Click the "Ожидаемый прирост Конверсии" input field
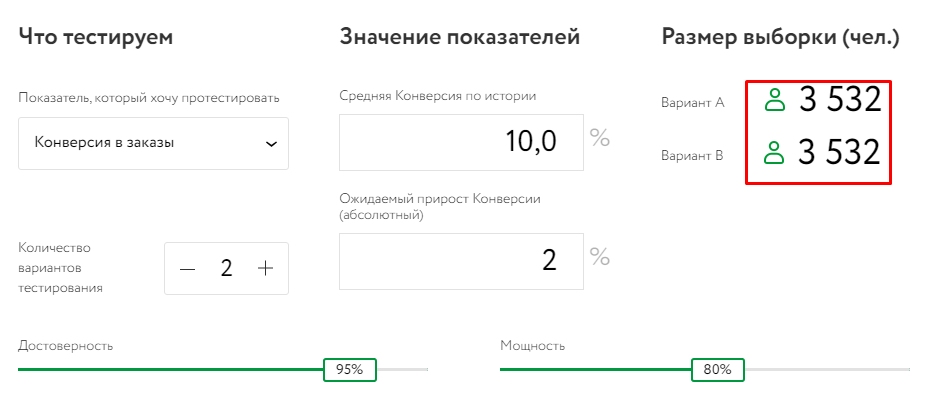The image size is (929, 411). [x=461, y=261]
